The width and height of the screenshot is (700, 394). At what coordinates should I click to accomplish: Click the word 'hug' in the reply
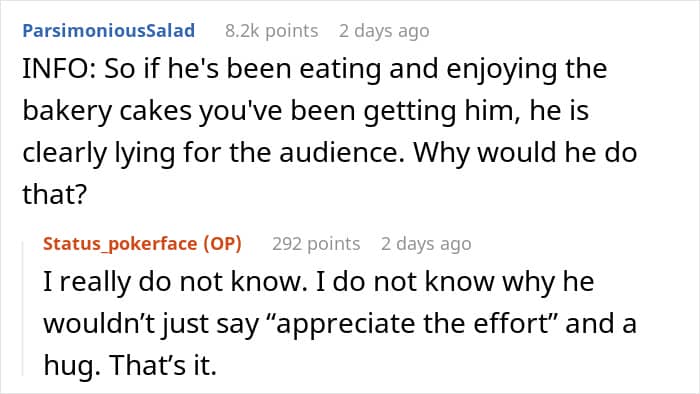pyautogui.click(x=68, y=365)
